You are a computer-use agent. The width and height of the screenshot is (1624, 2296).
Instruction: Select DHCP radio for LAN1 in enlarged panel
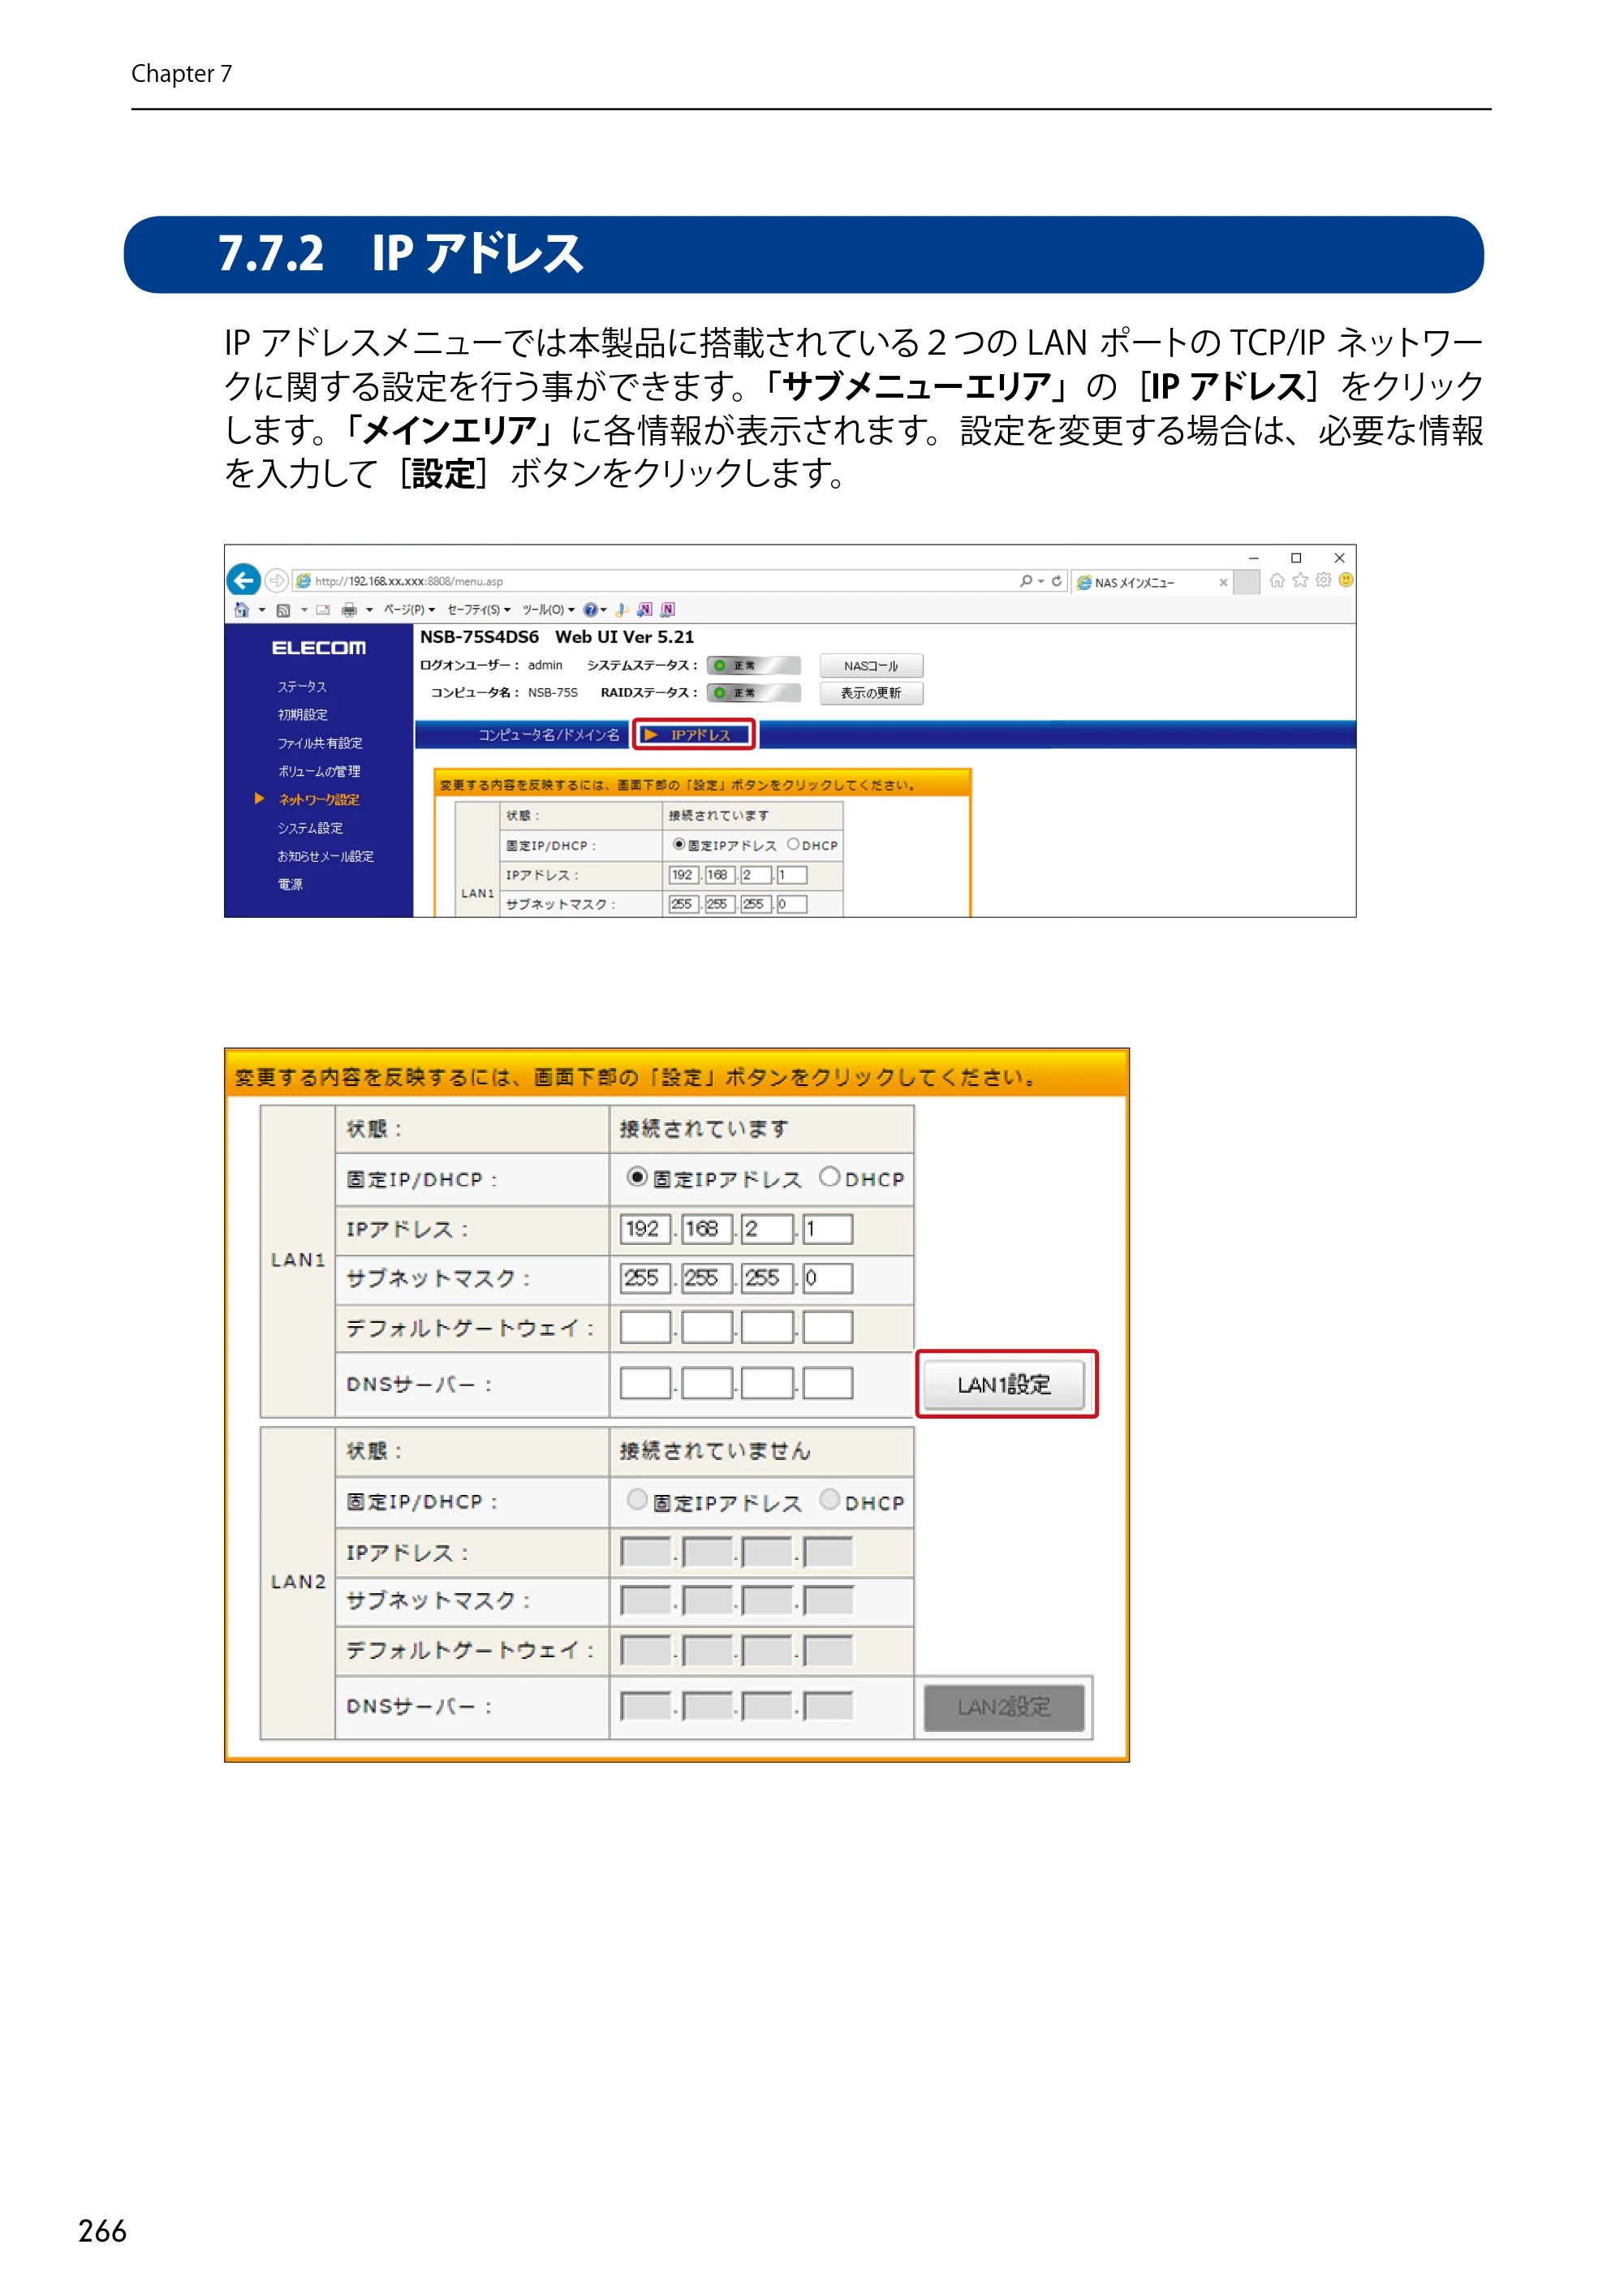[x=829, y=1177]
